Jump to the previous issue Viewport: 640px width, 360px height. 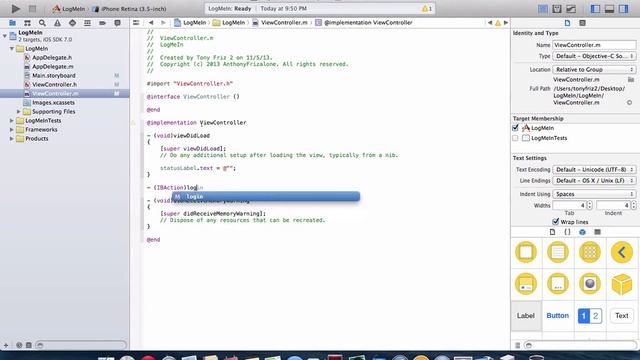pyautogui.click(x=490, y=23)
